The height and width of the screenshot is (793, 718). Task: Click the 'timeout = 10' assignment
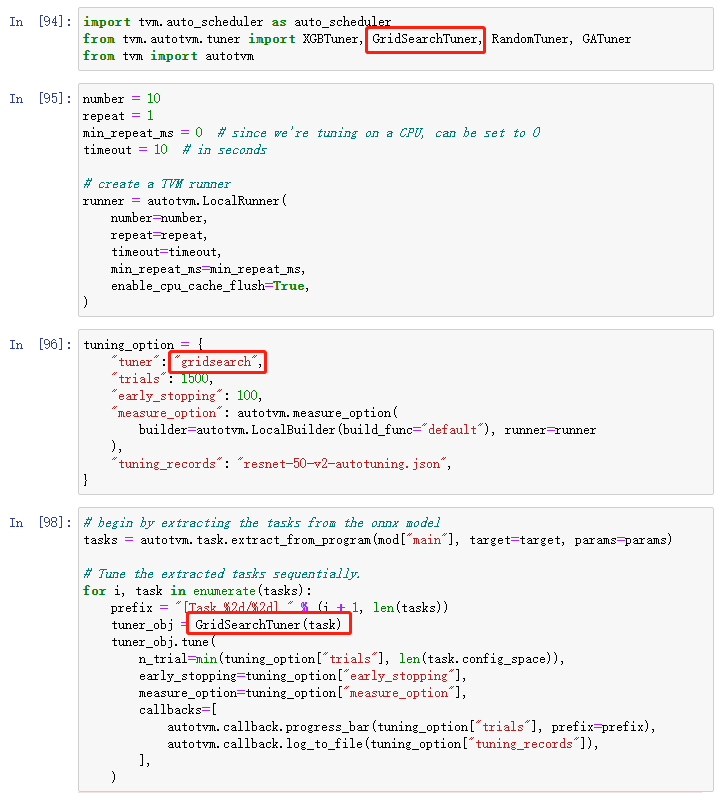125,150
